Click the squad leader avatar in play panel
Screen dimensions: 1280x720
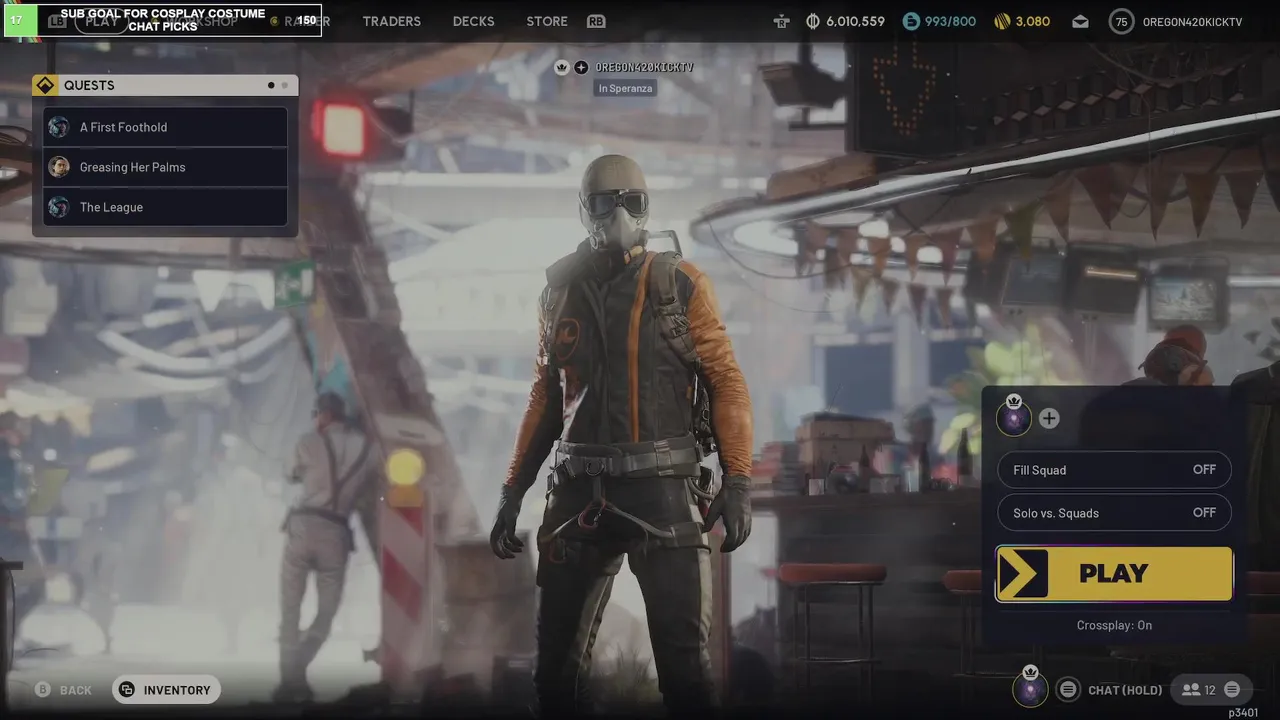point(1014,417)
